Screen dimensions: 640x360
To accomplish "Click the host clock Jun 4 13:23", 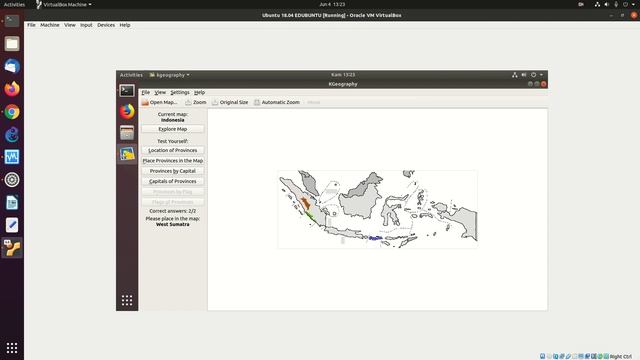I will click(x=332, y=4).
